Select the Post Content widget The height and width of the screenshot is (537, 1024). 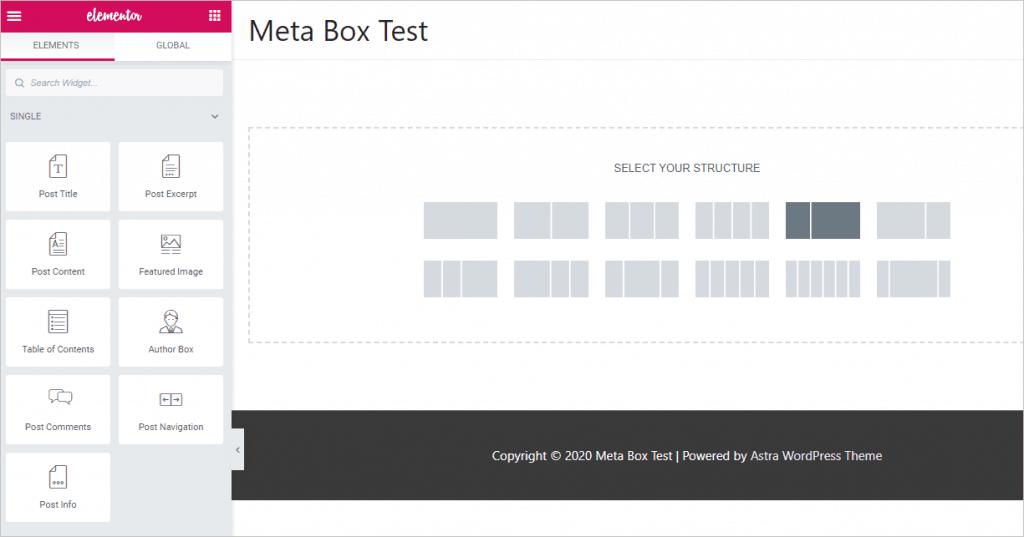click(x=58, y=254)
